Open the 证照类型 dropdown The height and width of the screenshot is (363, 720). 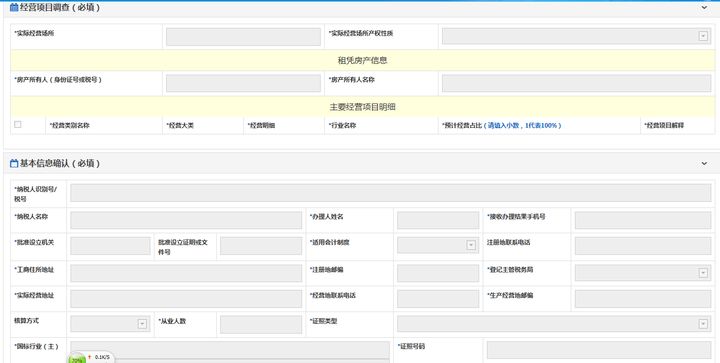[x=554, y=324]
